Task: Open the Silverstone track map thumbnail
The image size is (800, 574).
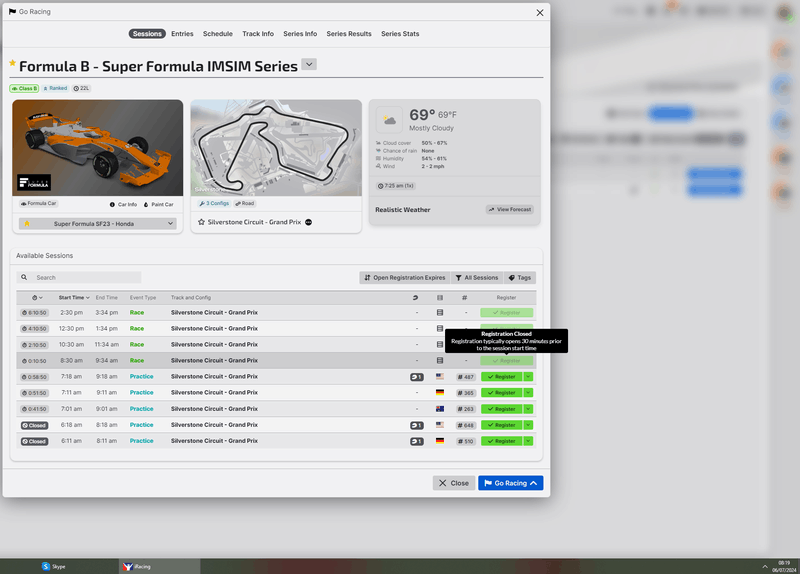Action: pos(276,147)
